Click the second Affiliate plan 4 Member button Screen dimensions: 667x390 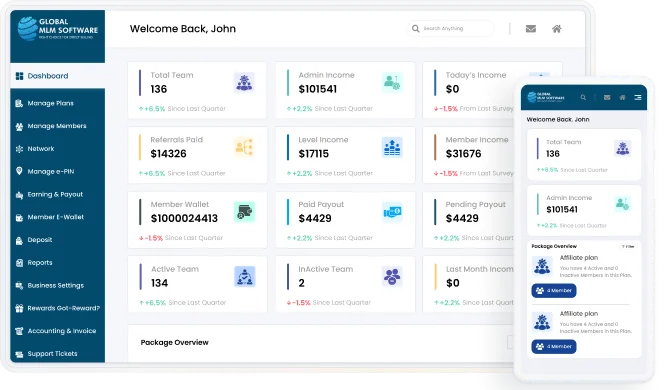click(554, 347)
